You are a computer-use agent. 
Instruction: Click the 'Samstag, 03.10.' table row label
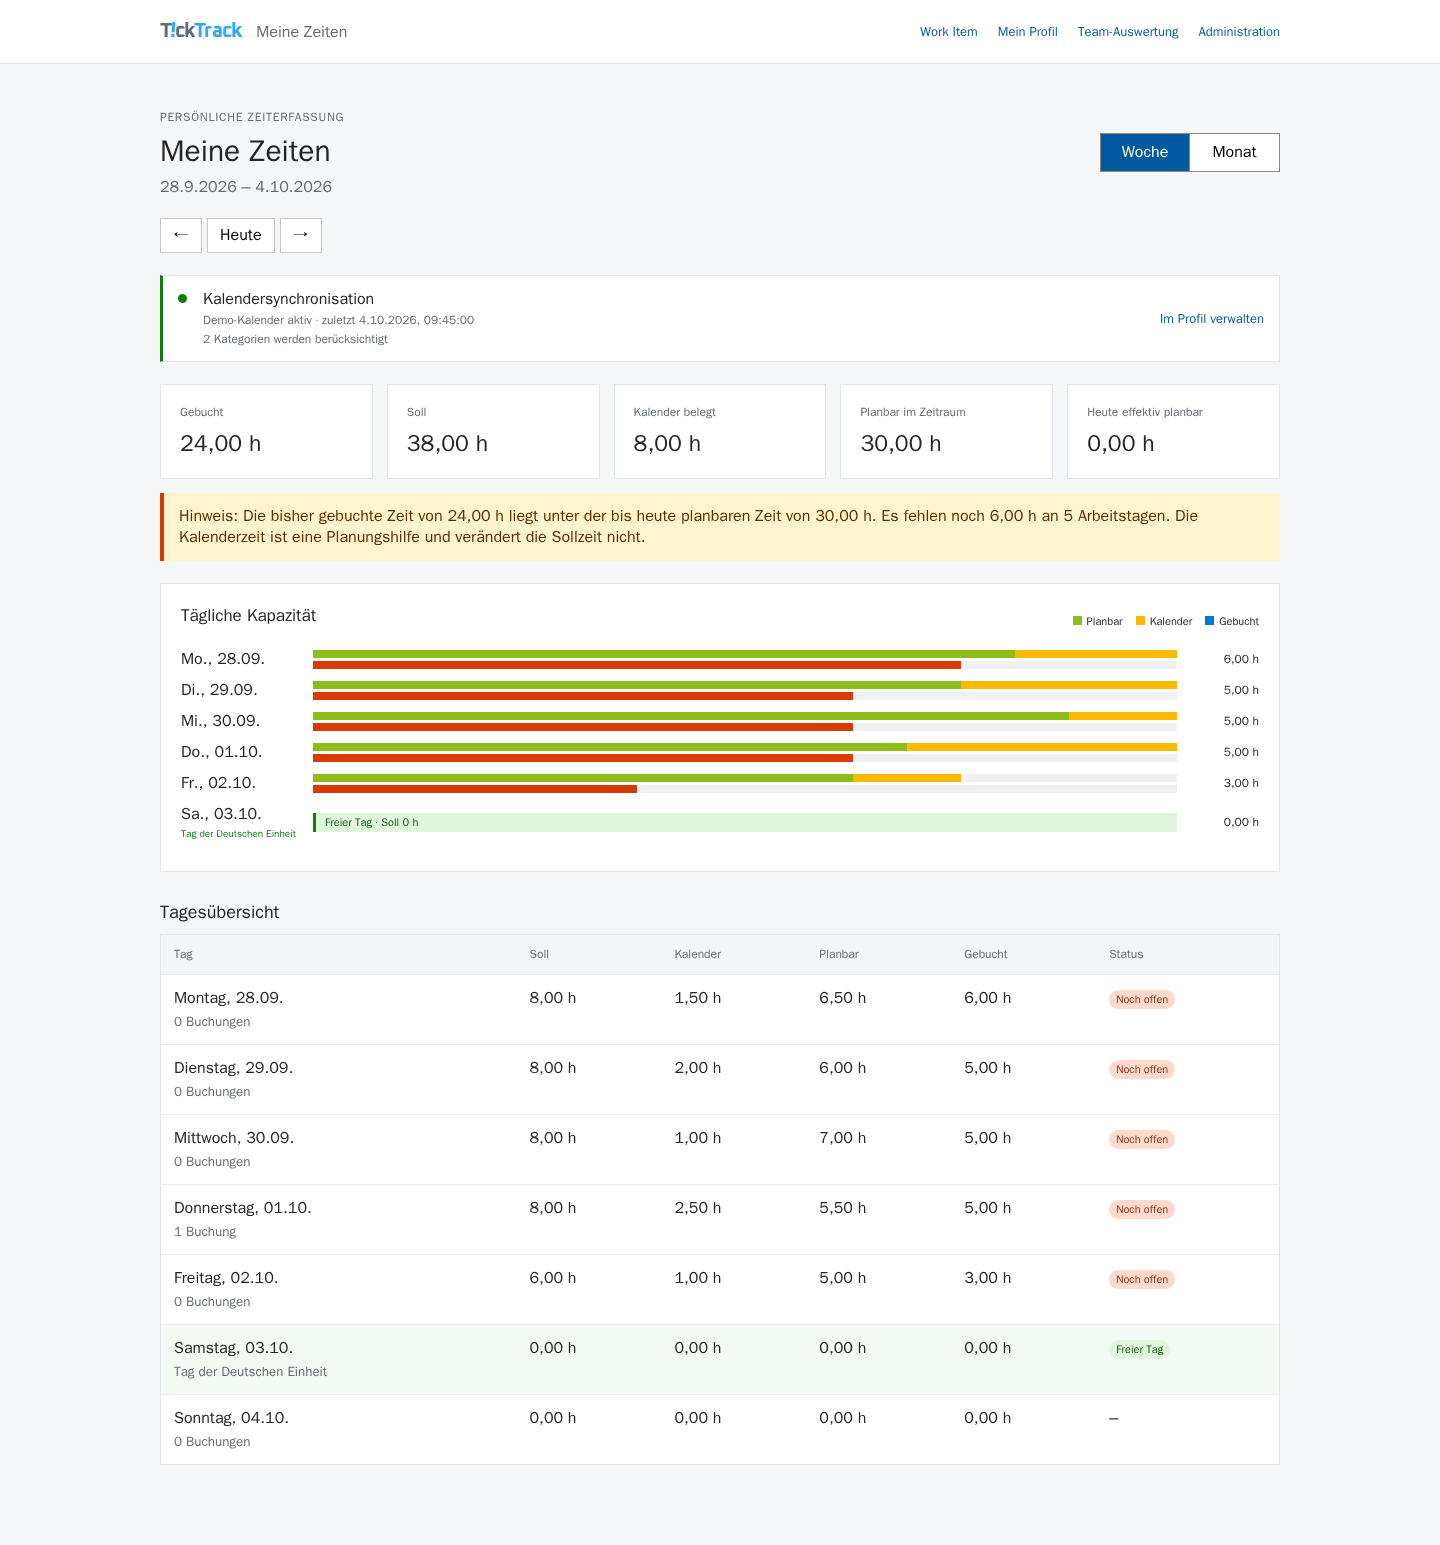click(234, 1348)
